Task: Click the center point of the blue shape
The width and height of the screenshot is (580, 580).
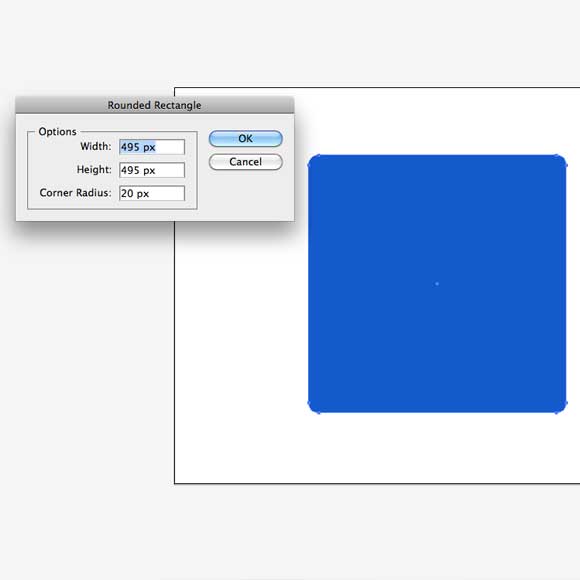Action: point(437,284)
